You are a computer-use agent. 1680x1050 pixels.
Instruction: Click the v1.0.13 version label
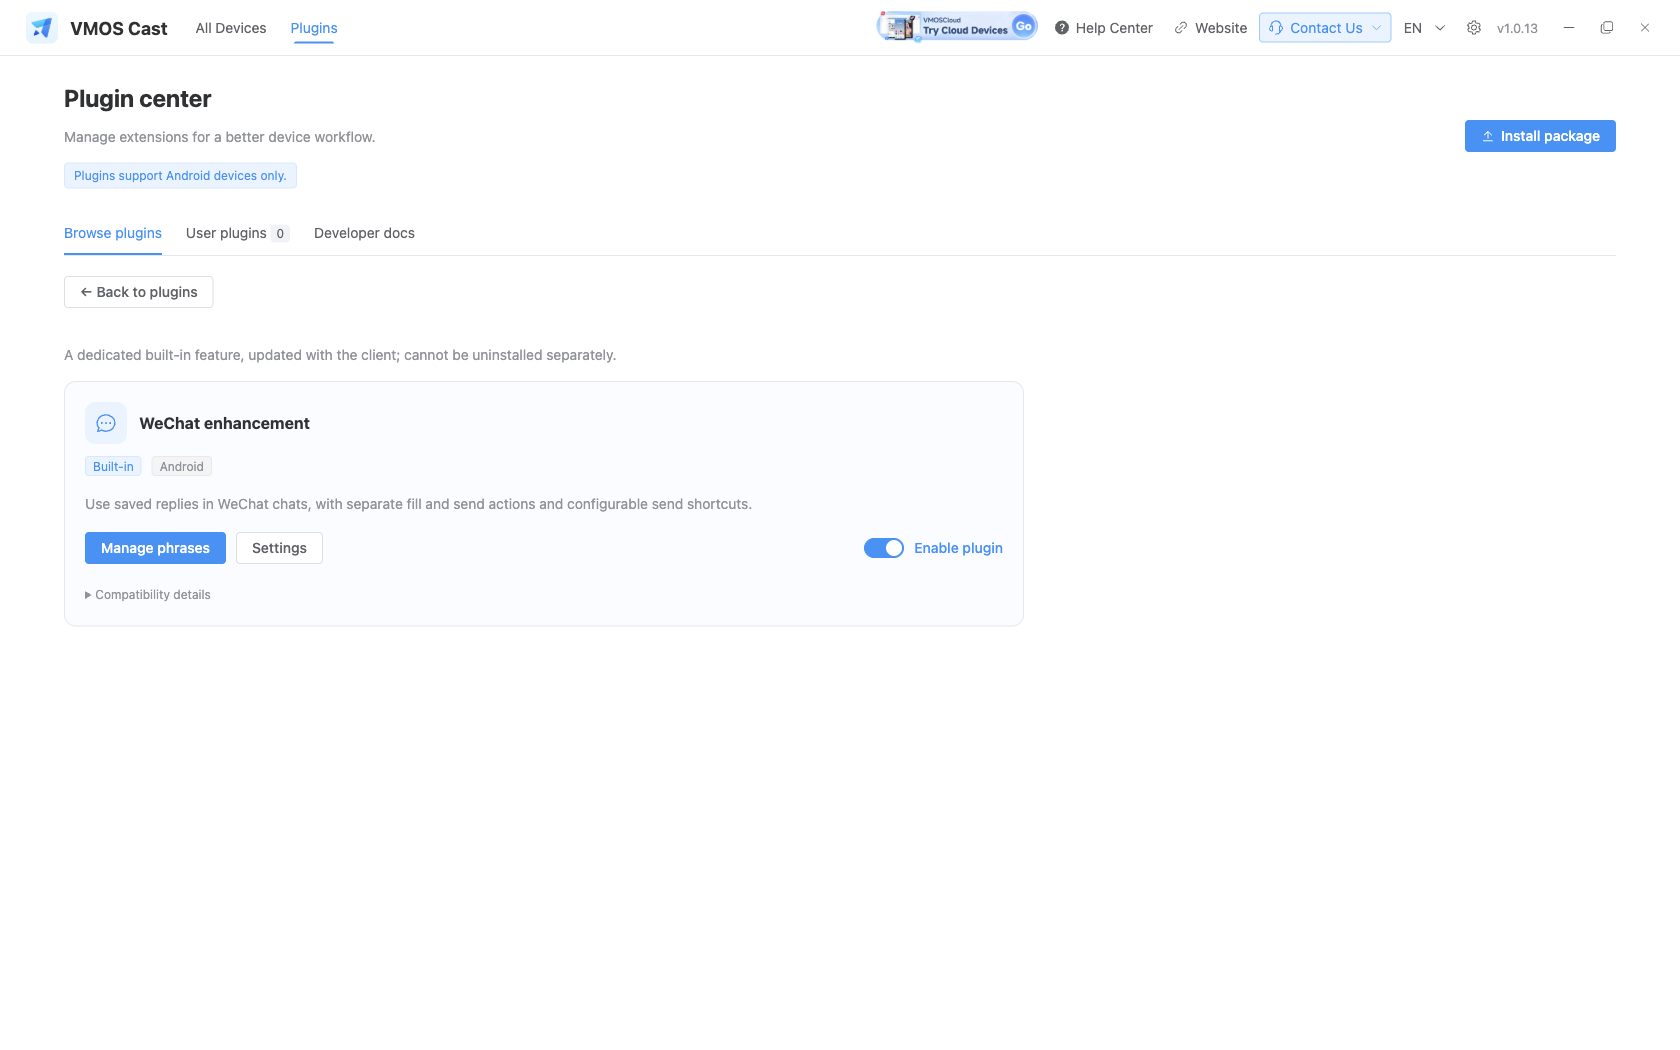(x=1517, y=28)
